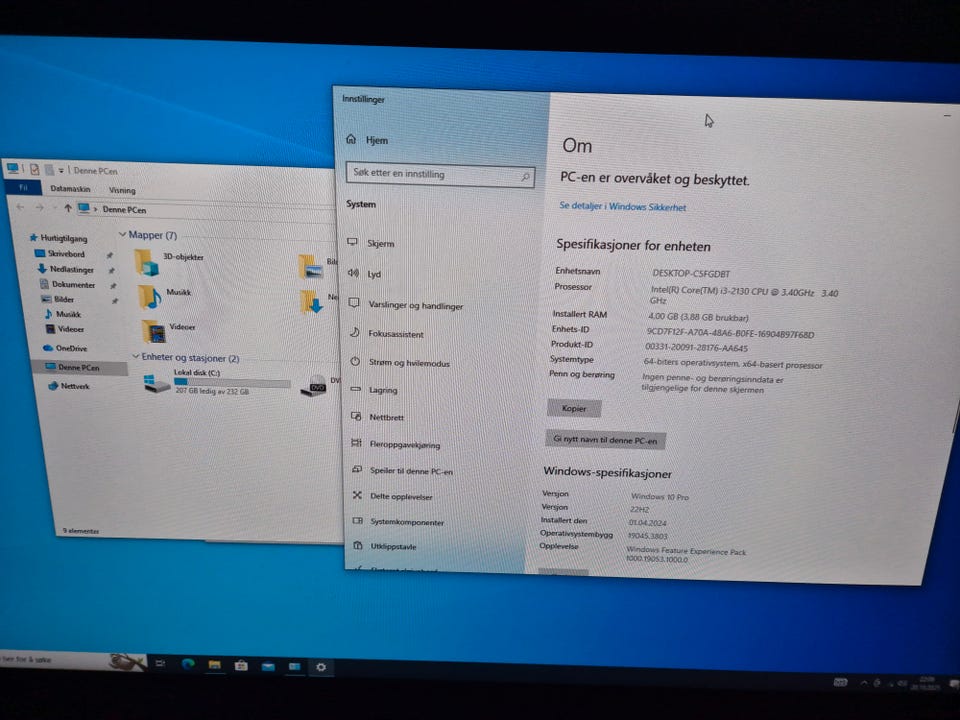960x720 pixels.
Task: Open the Fil tab in File Explorer
Action: pos(23,187)
